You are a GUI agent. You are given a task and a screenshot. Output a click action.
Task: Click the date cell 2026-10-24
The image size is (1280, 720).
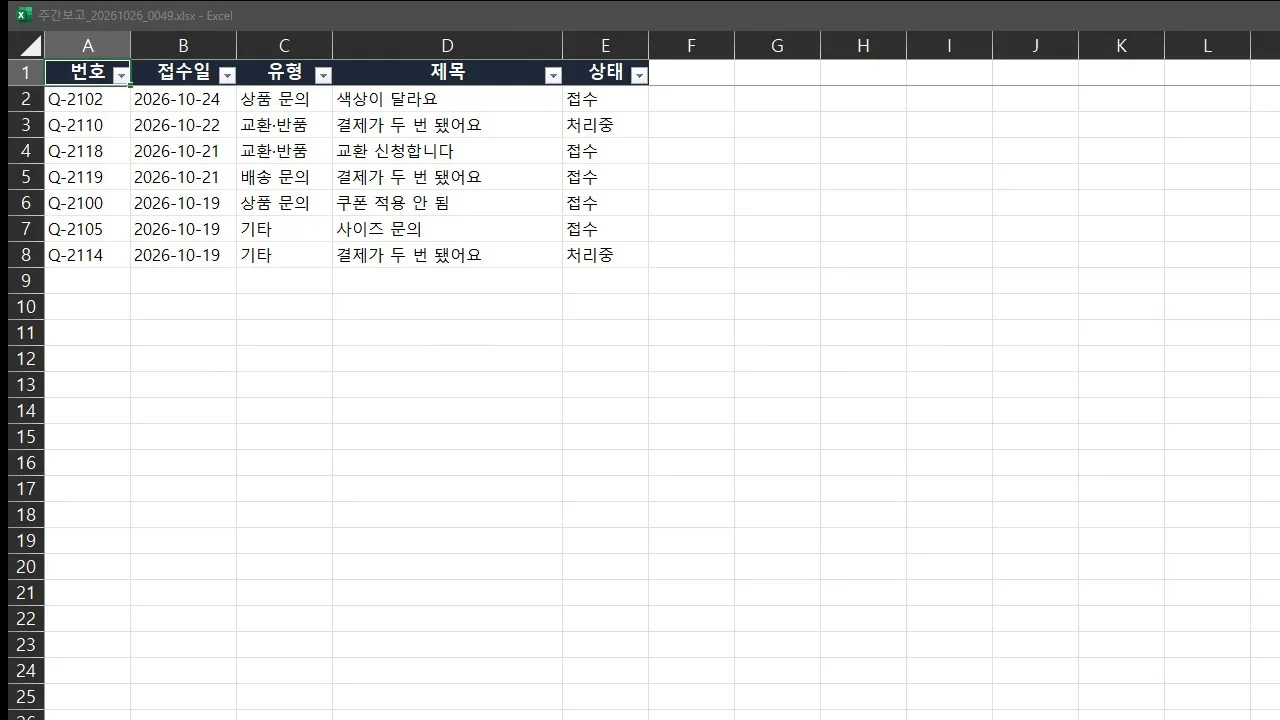click(x=183, y=99)
